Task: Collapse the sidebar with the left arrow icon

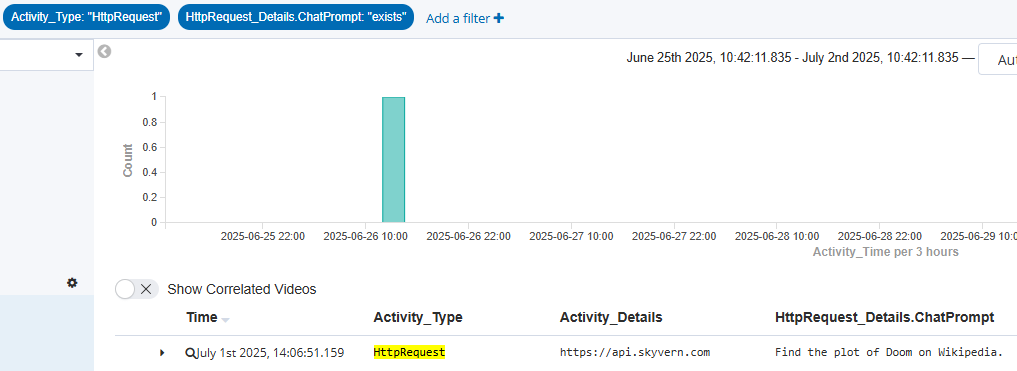Action: click(104, 51)
